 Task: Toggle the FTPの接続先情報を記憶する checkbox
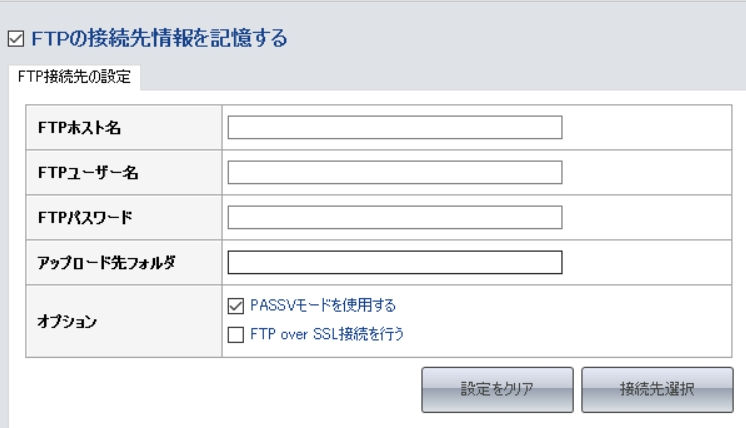pyautogui.click(x=16, y=39)
